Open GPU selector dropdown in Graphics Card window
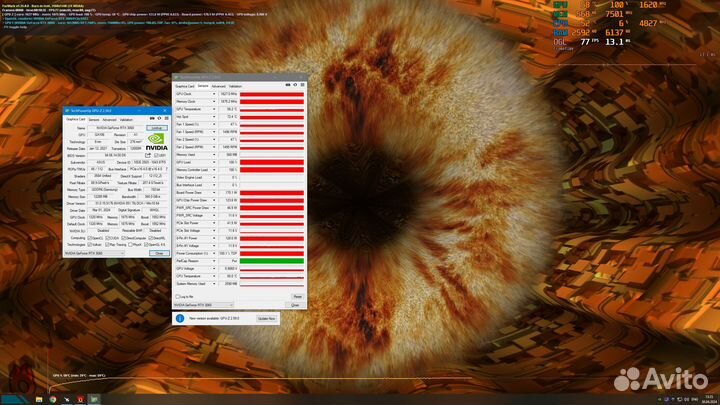This screenshot has width=720, height=405. pos(95,253)
